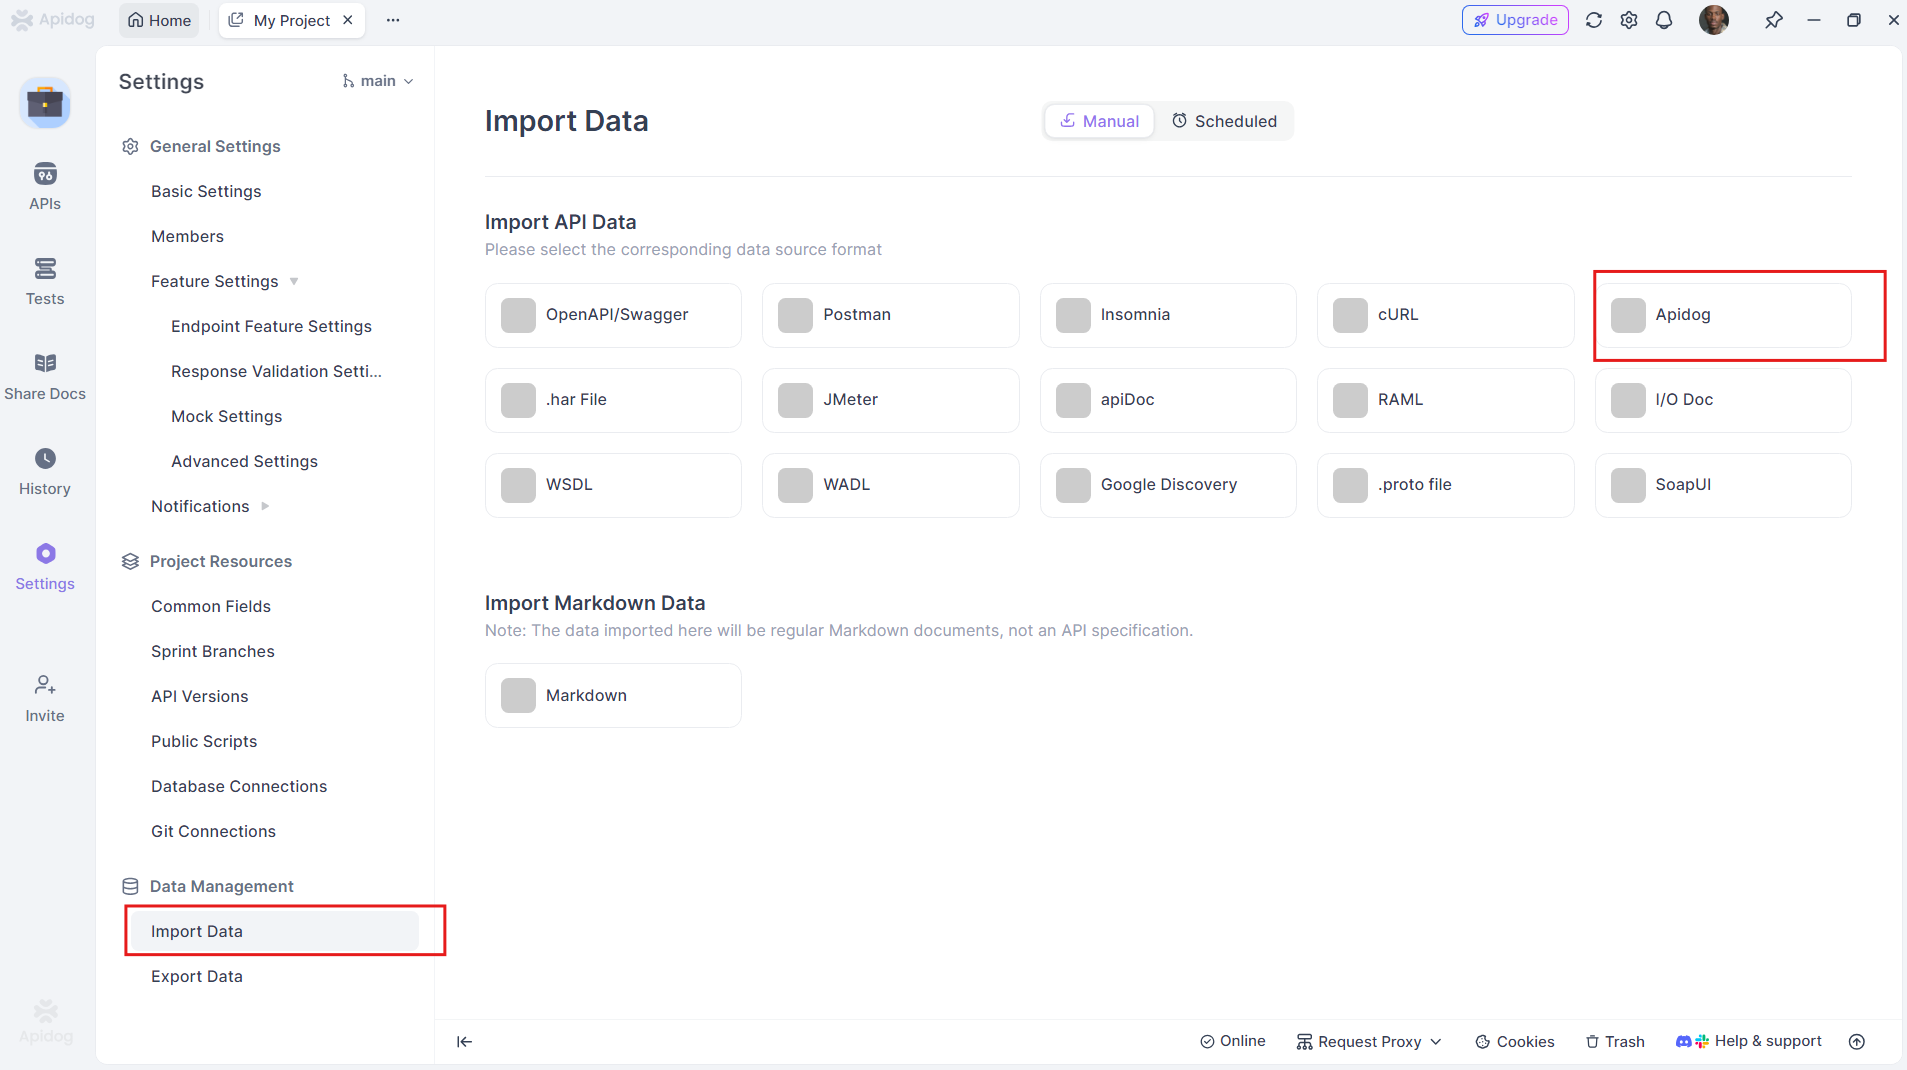Choose JMeter import format

[891, 400]
